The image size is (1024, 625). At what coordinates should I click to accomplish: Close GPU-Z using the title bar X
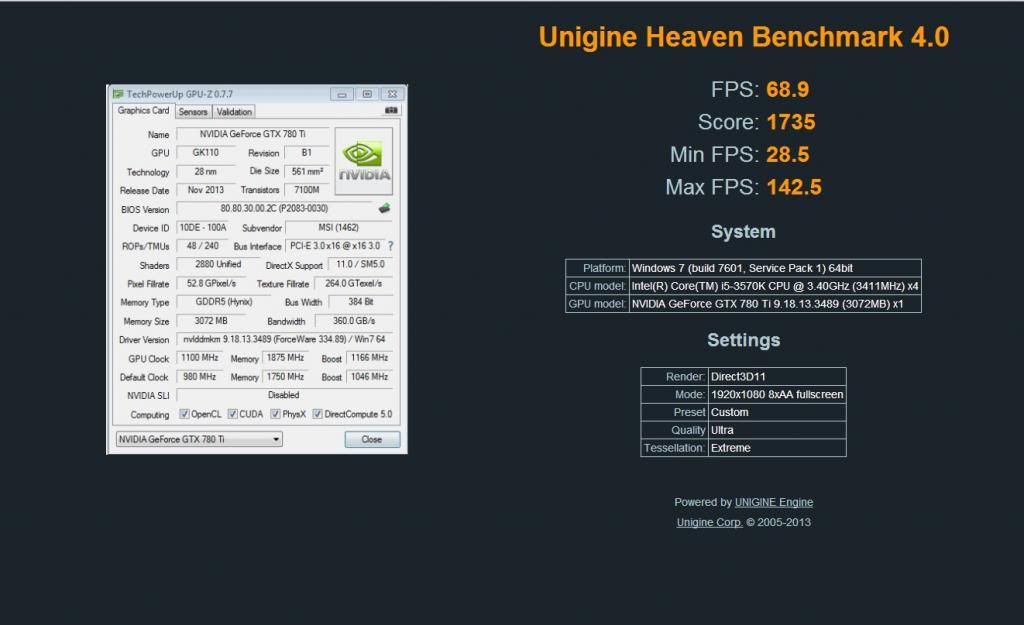[x=391, y=94]
